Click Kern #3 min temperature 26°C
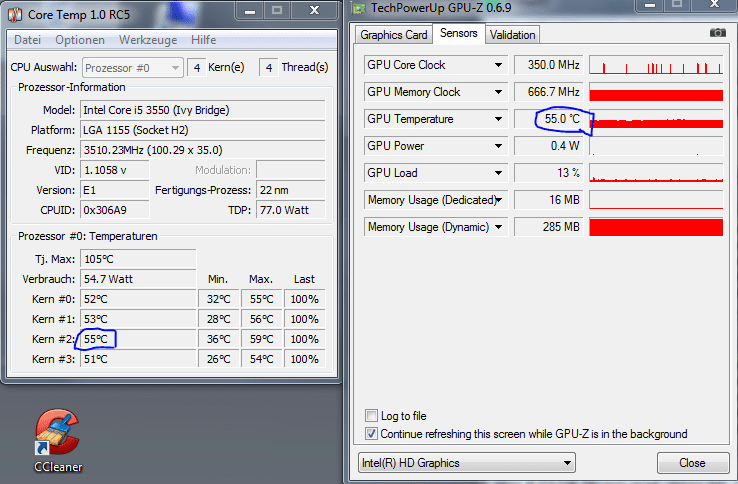Screen dimensions: 738x484 pyautogui.click(x=218, y=359)
